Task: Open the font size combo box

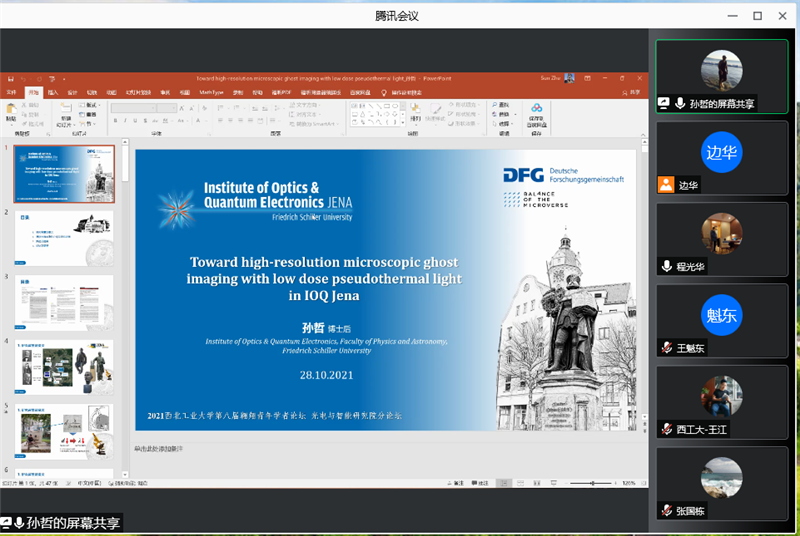Action: click(167, 108)
